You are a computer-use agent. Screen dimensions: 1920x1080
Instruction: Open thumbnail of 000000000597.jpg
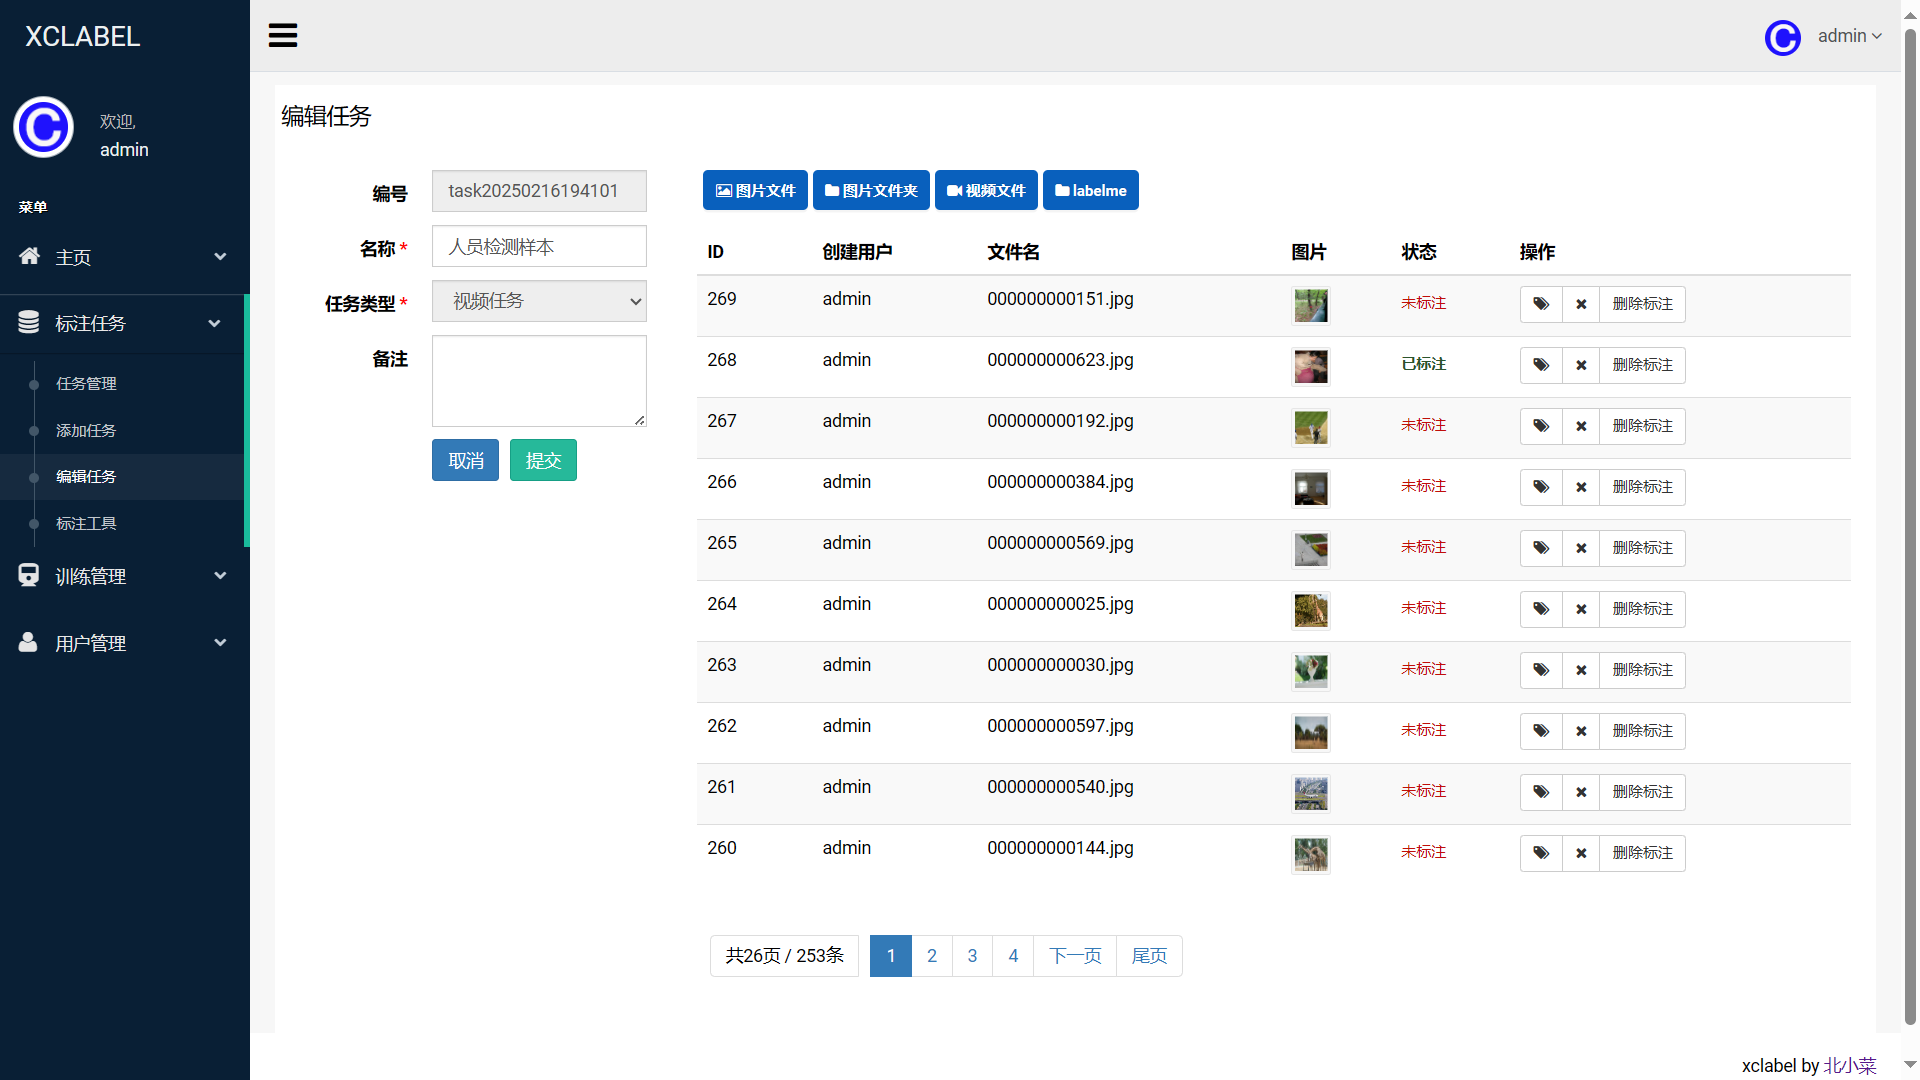(x=1310, y=732)
